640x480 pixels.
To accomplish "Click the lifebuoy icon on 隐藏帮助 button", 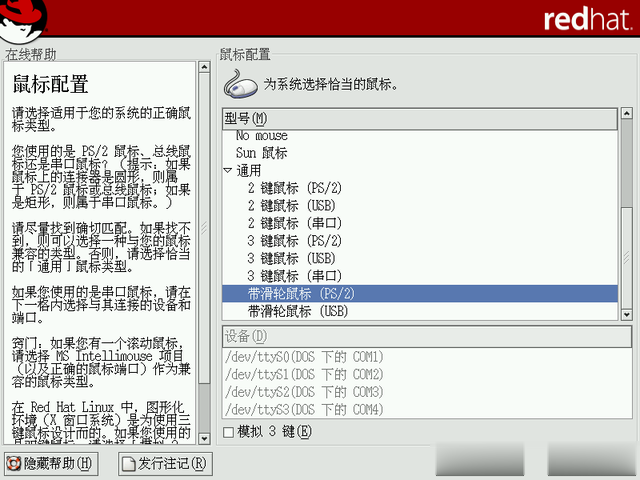I will coord(13,464).
